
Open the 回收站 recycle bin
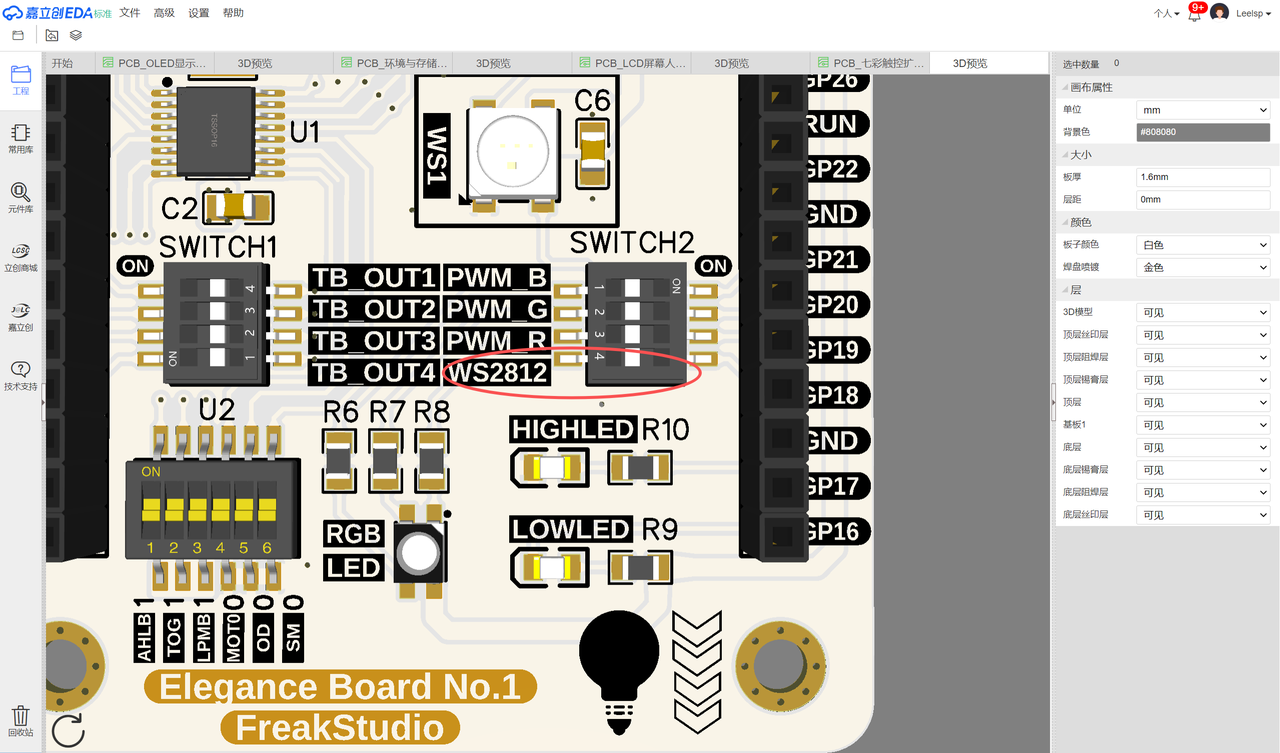point(21,721)
